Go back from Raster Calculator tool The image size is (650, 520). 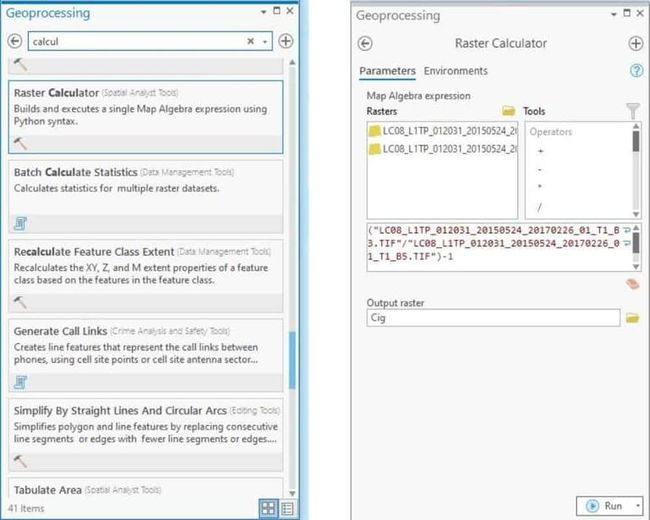coord(365,44)
